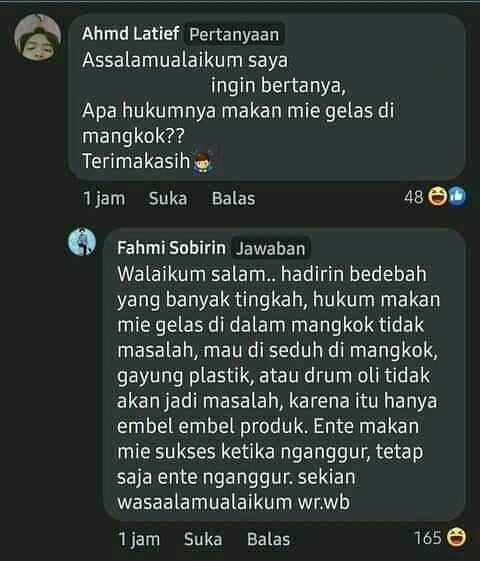Image resolution: width=480 pixels, height=561 pixels.
Task: Click Balas under Fahmi Sobirin's reply
Action: (268, 539)
